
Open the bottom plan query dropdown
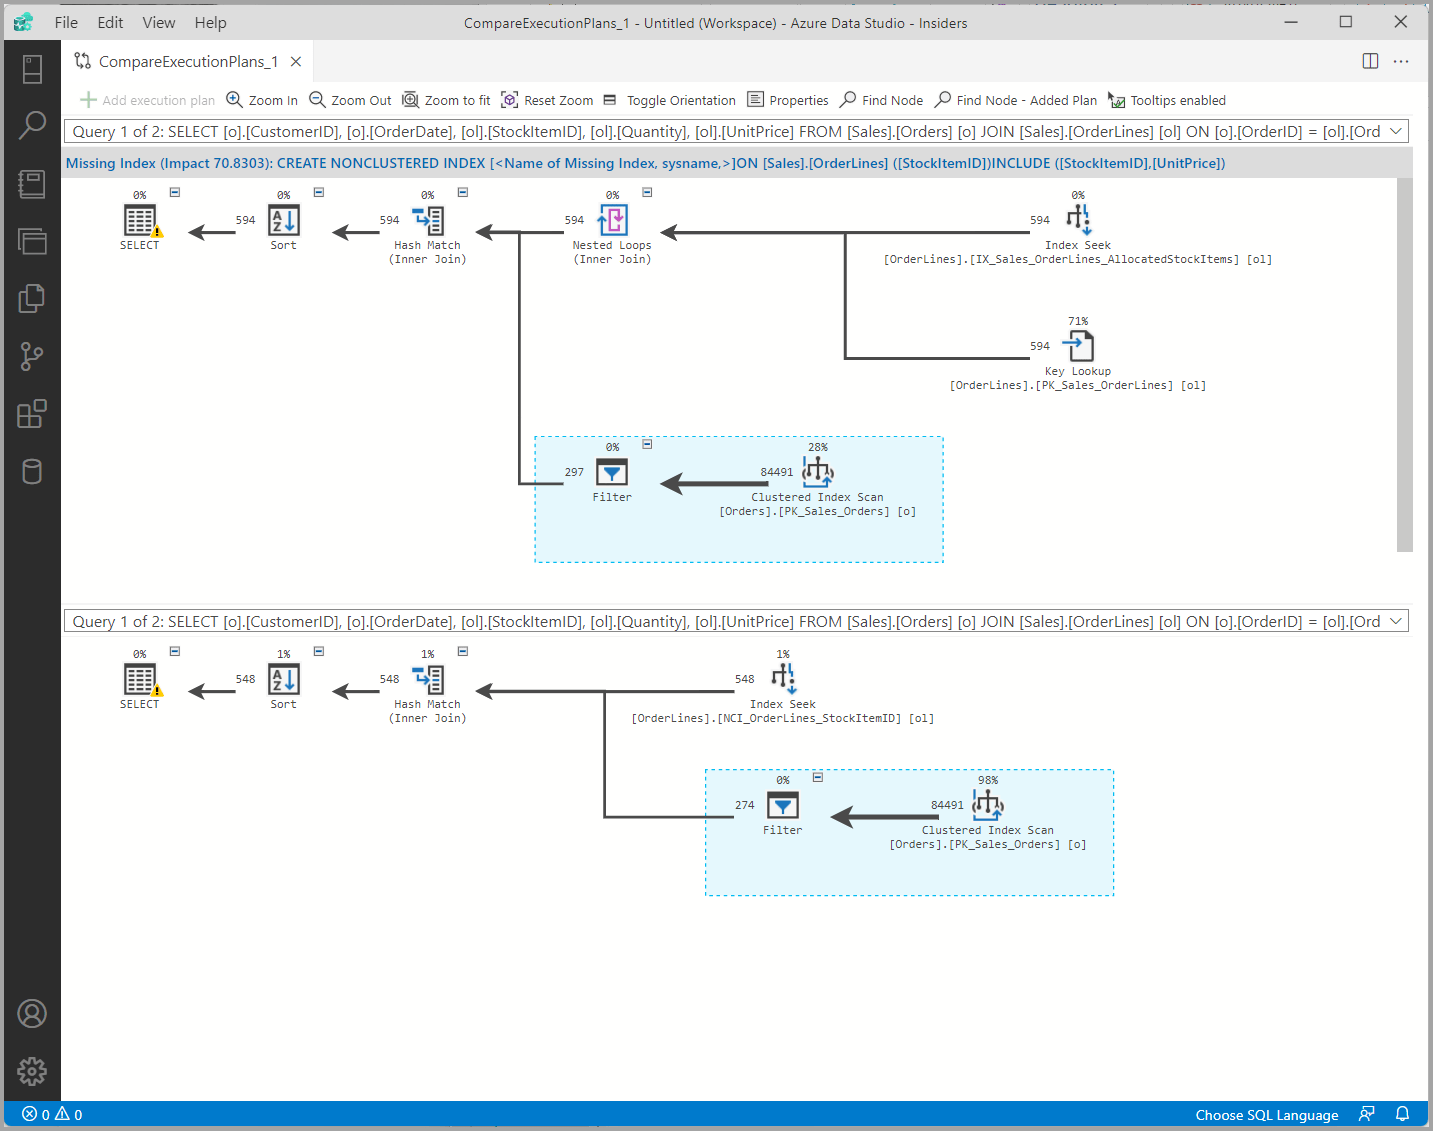736,621
